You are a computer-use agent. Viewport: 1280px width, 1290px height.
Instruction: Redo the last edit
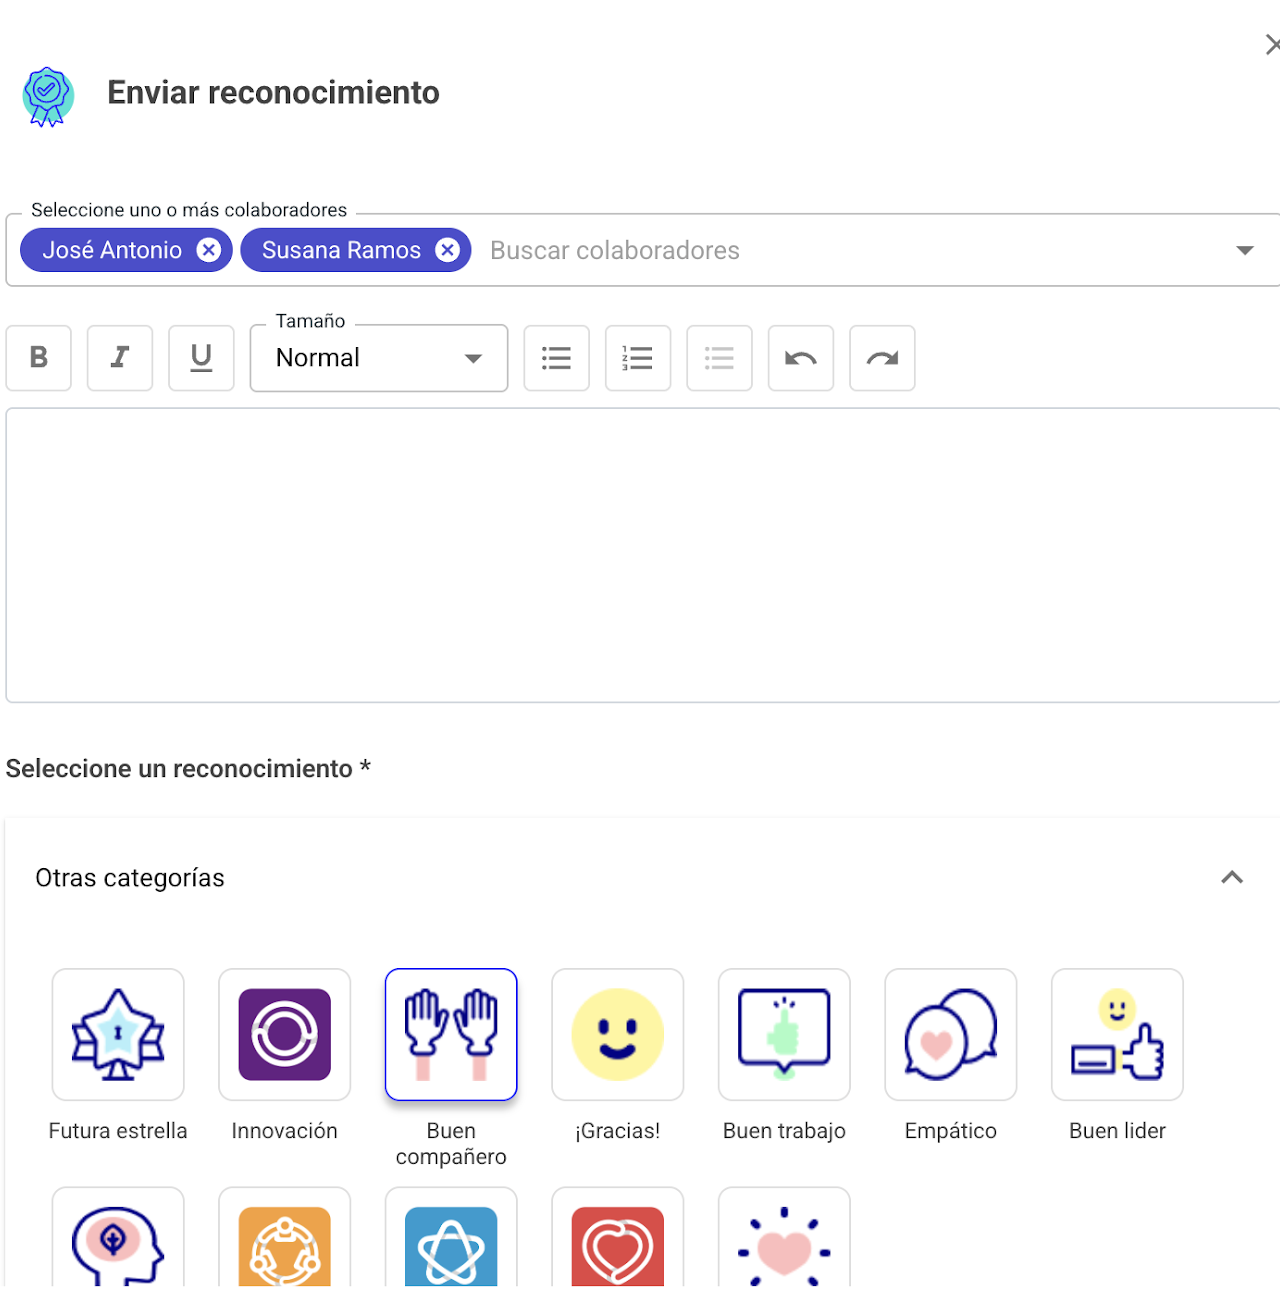click(882, 358)
